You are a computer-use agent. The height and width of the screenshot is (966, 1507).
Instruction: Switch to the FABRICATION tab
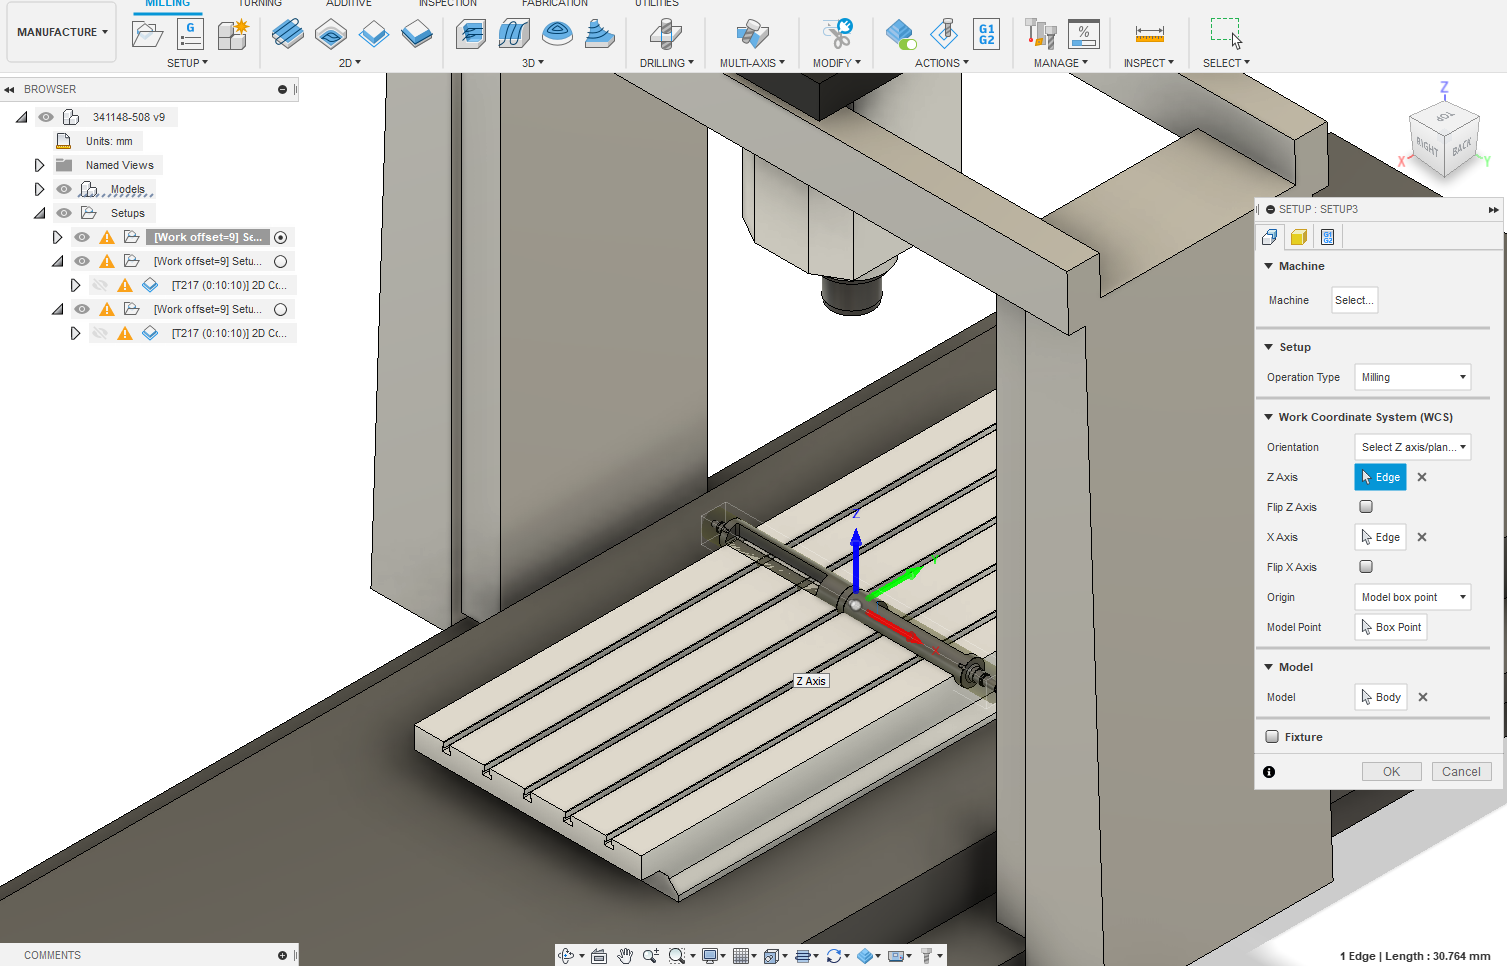[x=554, y=4]
